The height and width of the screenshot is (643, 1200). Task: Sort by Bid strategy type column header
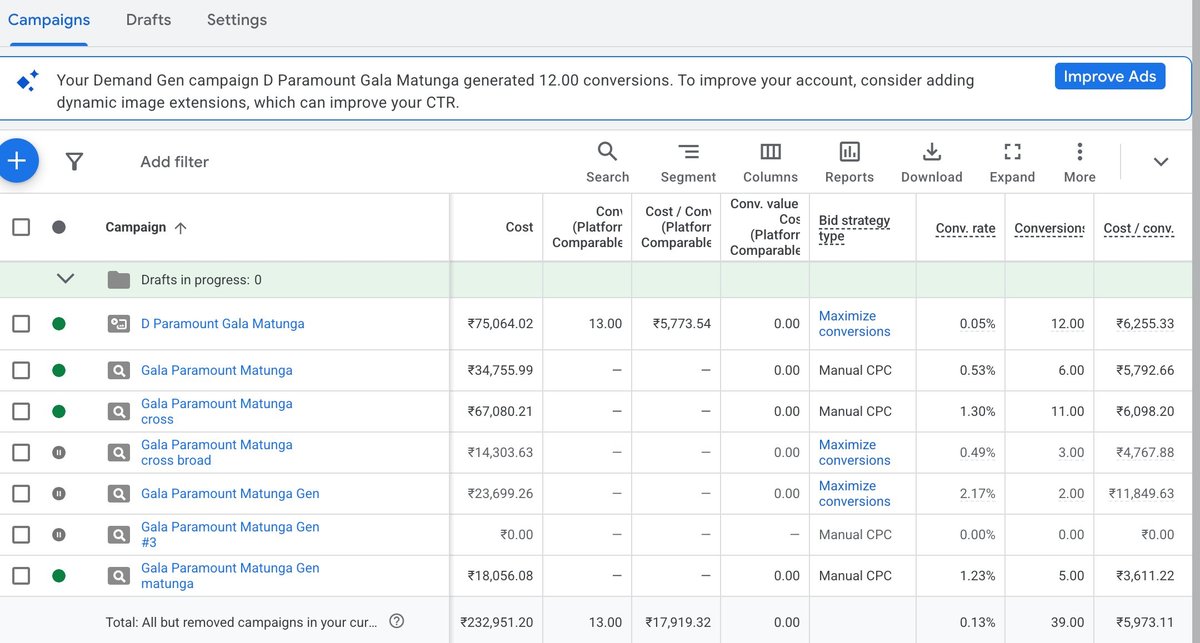854,228
